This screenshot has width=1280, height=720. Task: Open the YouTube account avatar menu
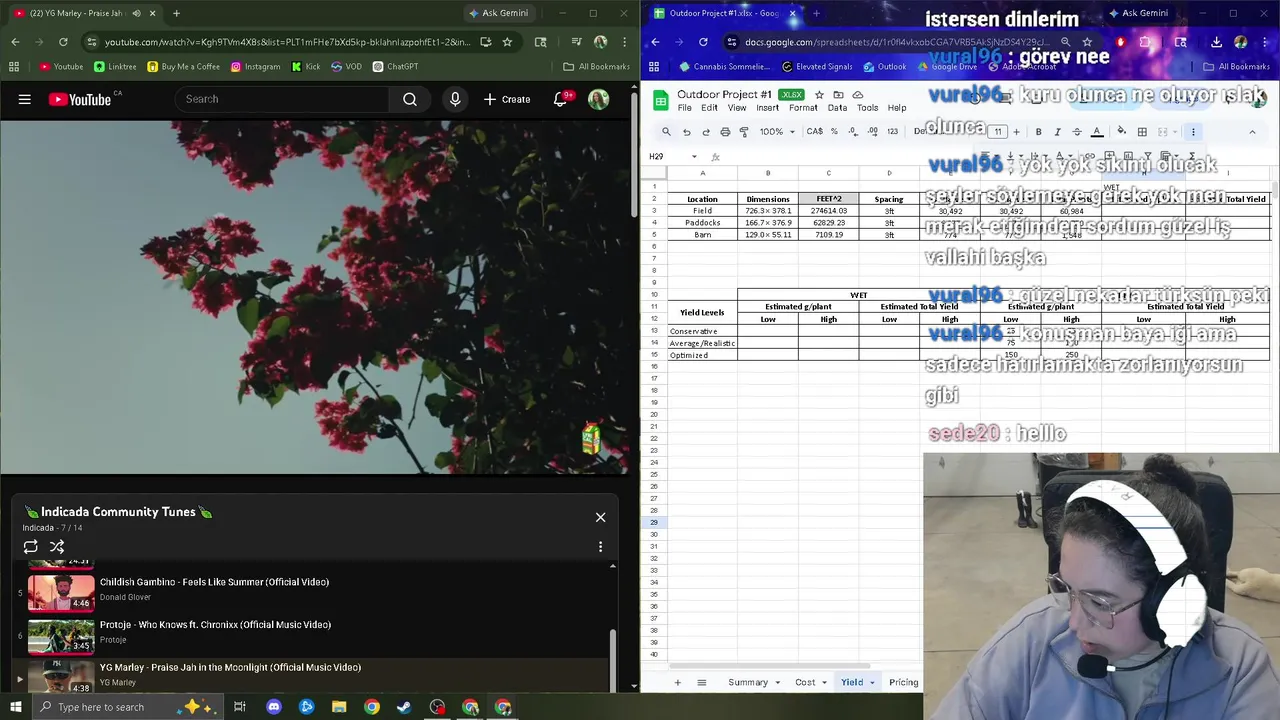599,99
